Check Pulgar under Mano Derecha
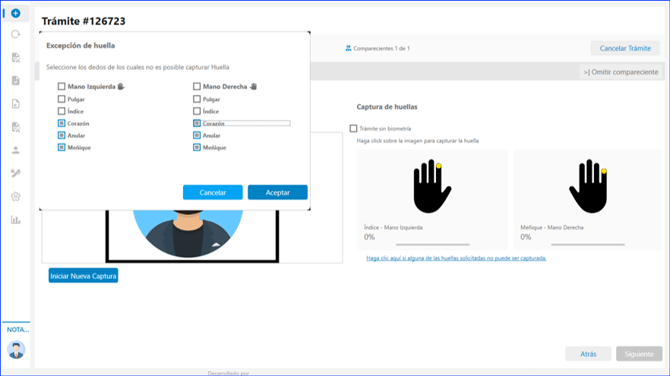 coord(197,99)
